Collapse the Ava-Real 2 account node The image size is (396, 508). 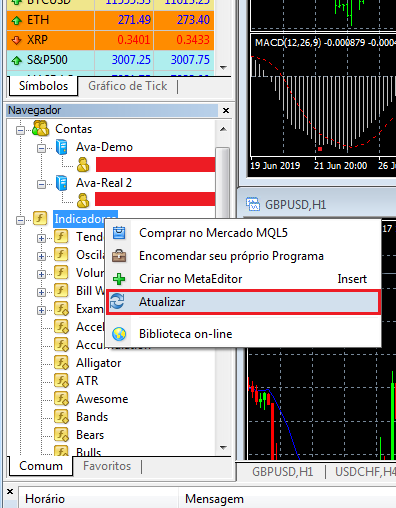pos(41,184)
